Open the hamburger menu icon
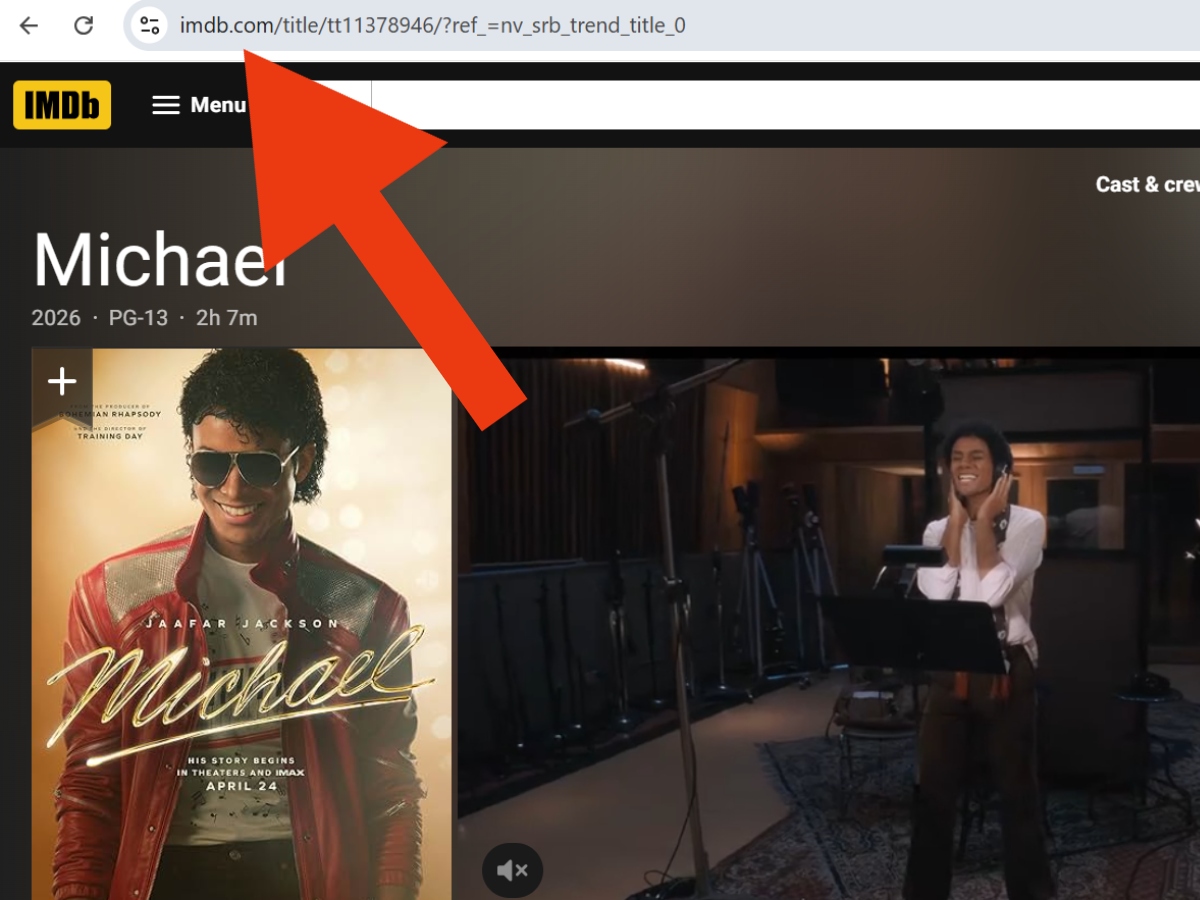Image resolution: width=1200 pixels, height=900 pixels. (x=166, y=105)
